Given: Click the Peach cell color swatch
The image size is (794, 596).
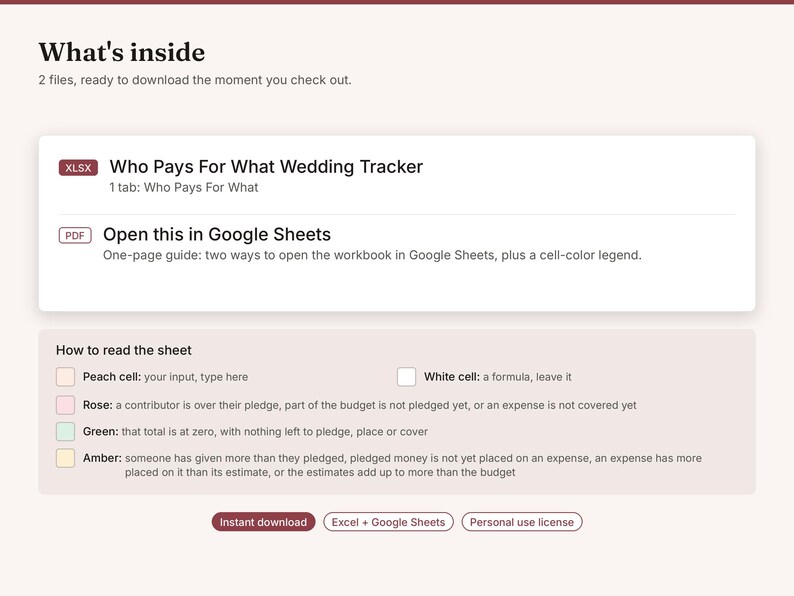Looking at the screenshot, I should [65, 377].
